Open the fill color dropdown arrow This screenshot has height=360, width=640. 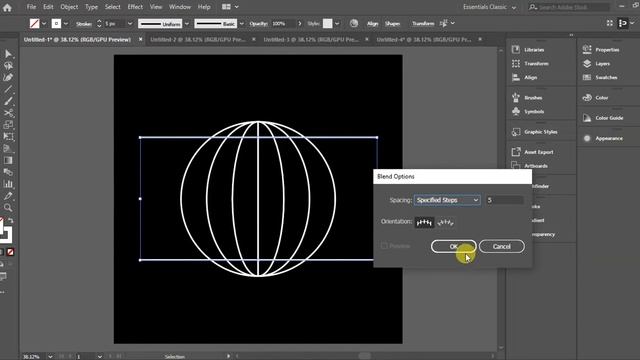click(44, 24)
